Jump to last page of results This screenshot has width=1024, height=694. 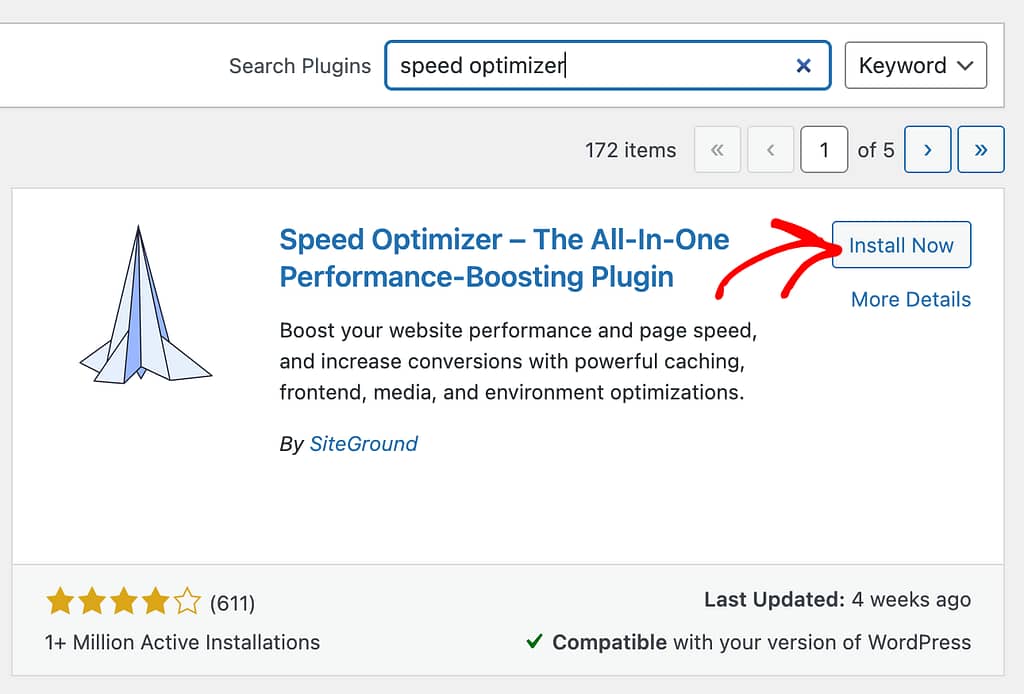pos(981,150)
